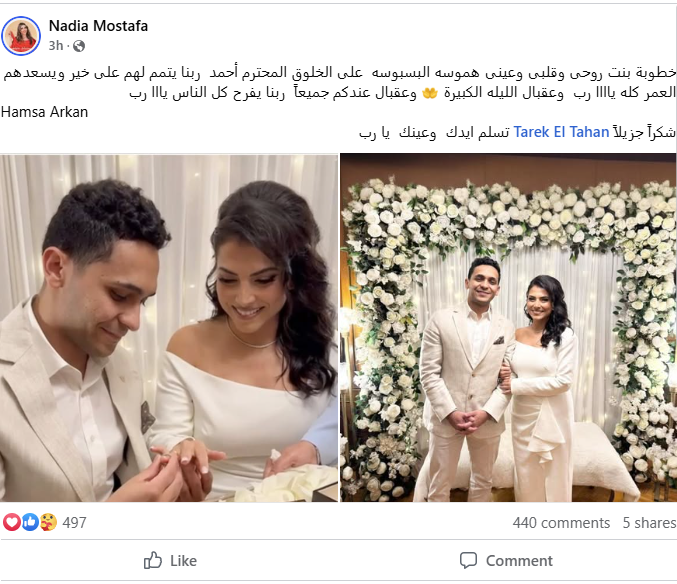Image resolution: width=677 pixels, height=584 pixels.
Task: View the 5 shares list
Action: click(649, 523)
